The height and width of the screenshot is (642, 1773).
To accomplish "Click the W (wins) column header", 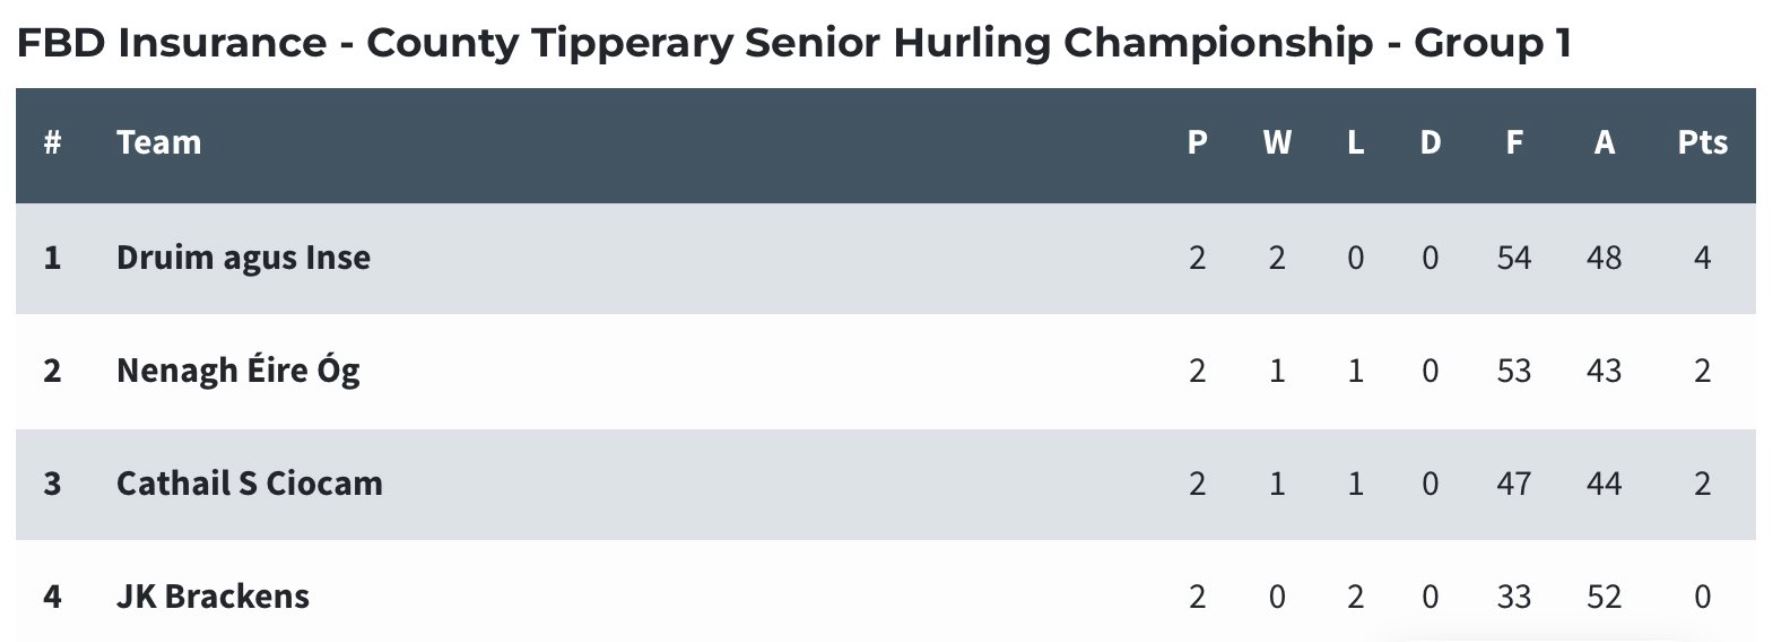I will [x=1277, y=142].
